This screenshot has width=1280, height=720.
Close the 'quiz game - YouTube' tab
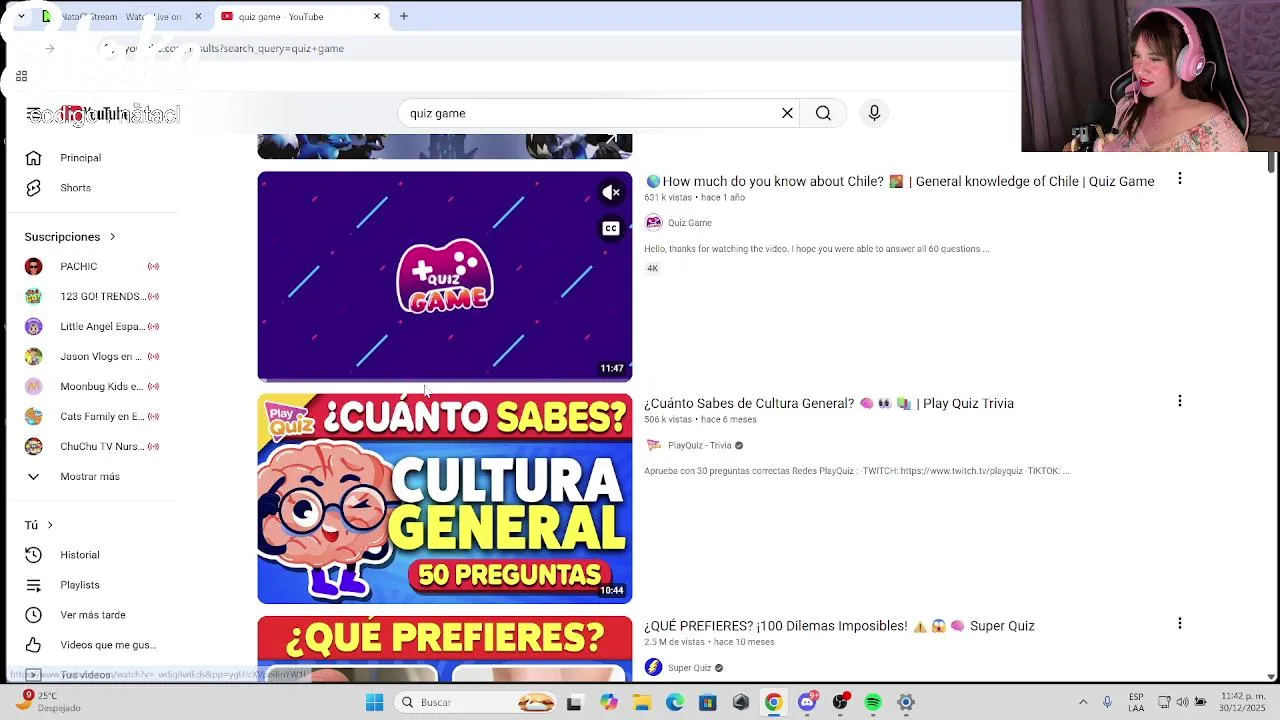point(377,16)
